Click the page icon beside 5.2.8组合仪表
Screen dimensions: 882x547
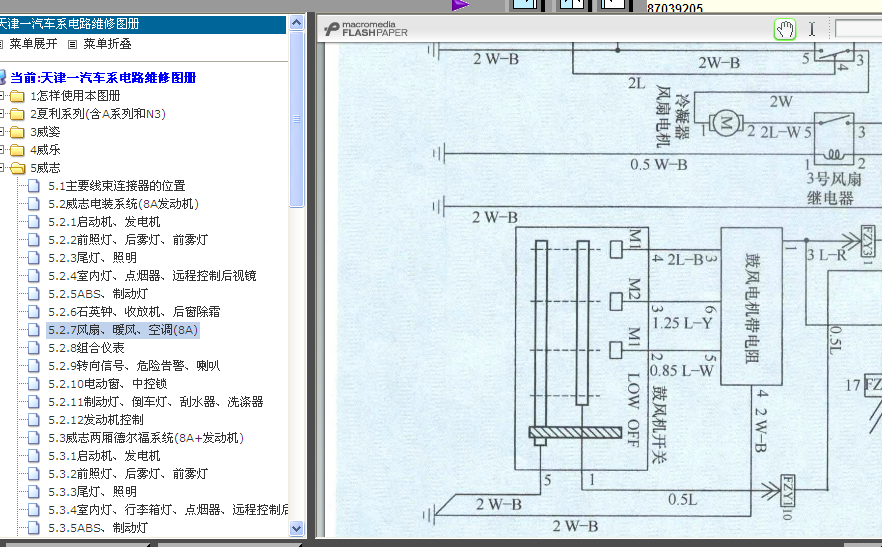35,348
